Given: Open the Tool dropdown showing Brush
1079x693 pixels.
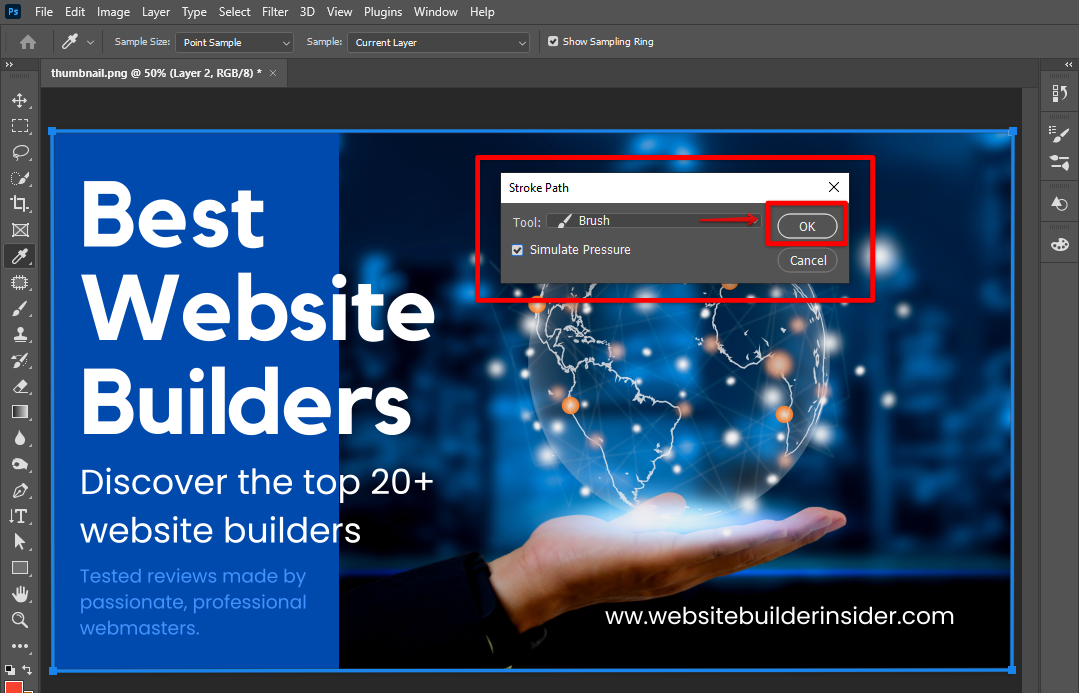Looking at the screenshot, I should click(654, 221).
